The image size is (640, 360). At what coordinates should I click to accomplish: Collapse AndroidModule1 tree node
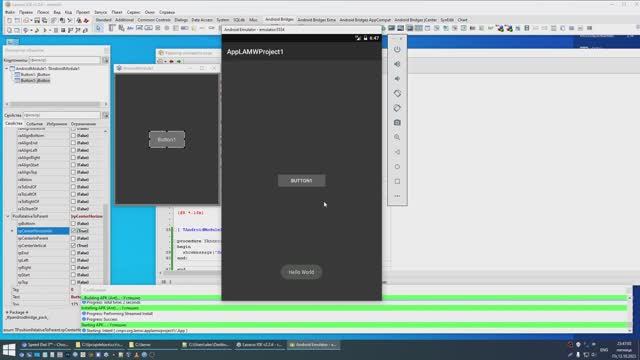(x=7, y=69)
